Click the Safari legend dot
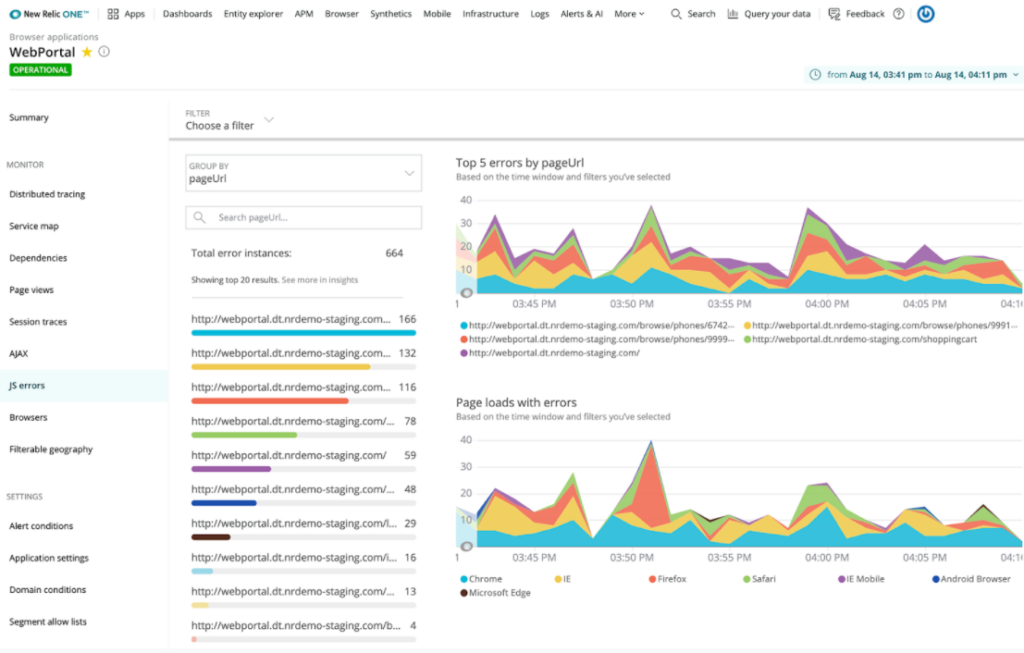This screenshot has height=653, width=1024. click(746, 579)
